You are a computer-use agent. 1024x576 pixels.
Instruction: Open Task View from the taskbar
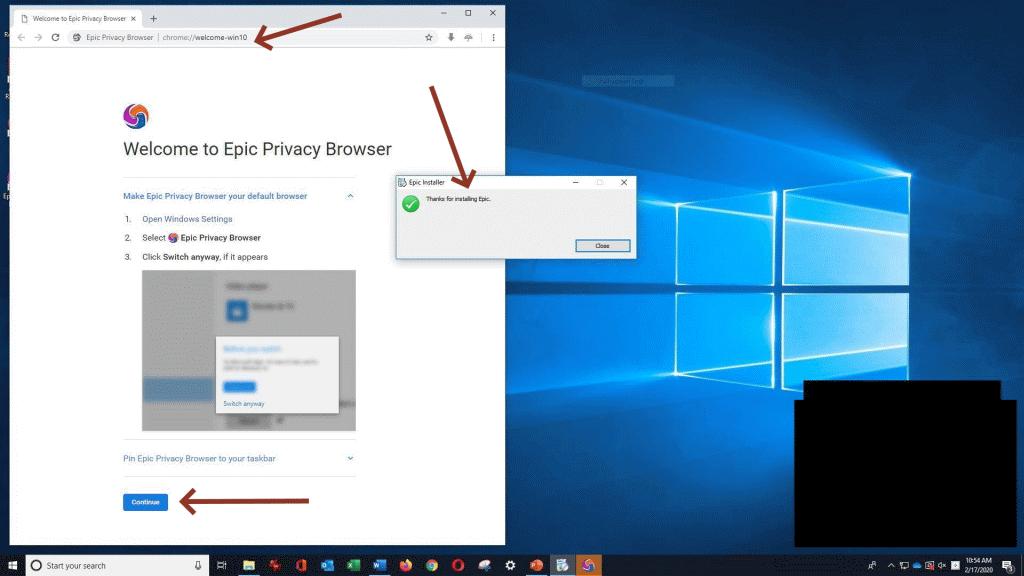tap(222, 565)
